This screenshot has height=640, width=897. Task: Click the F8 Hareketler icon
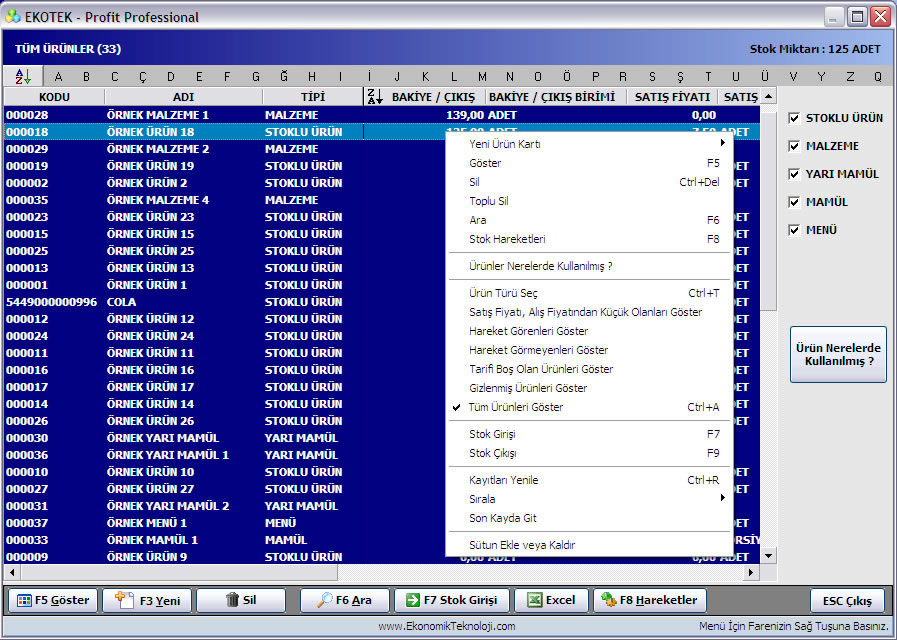click(x=609, y=600)
